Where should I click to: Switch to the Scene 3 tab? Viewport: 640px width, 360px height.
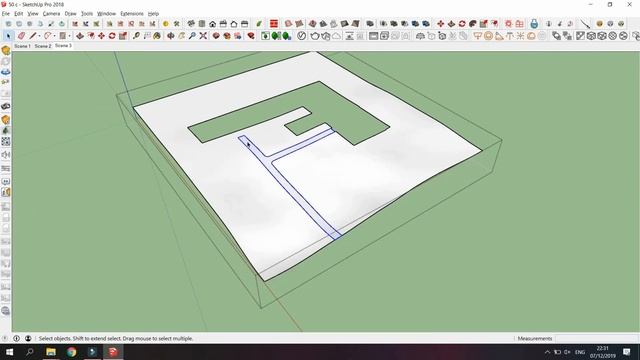pos(63,46)
